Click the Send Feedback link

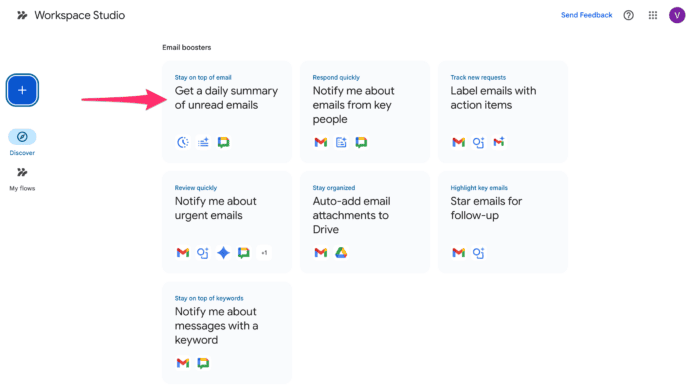pyautogui.click(x=586, y=15)
